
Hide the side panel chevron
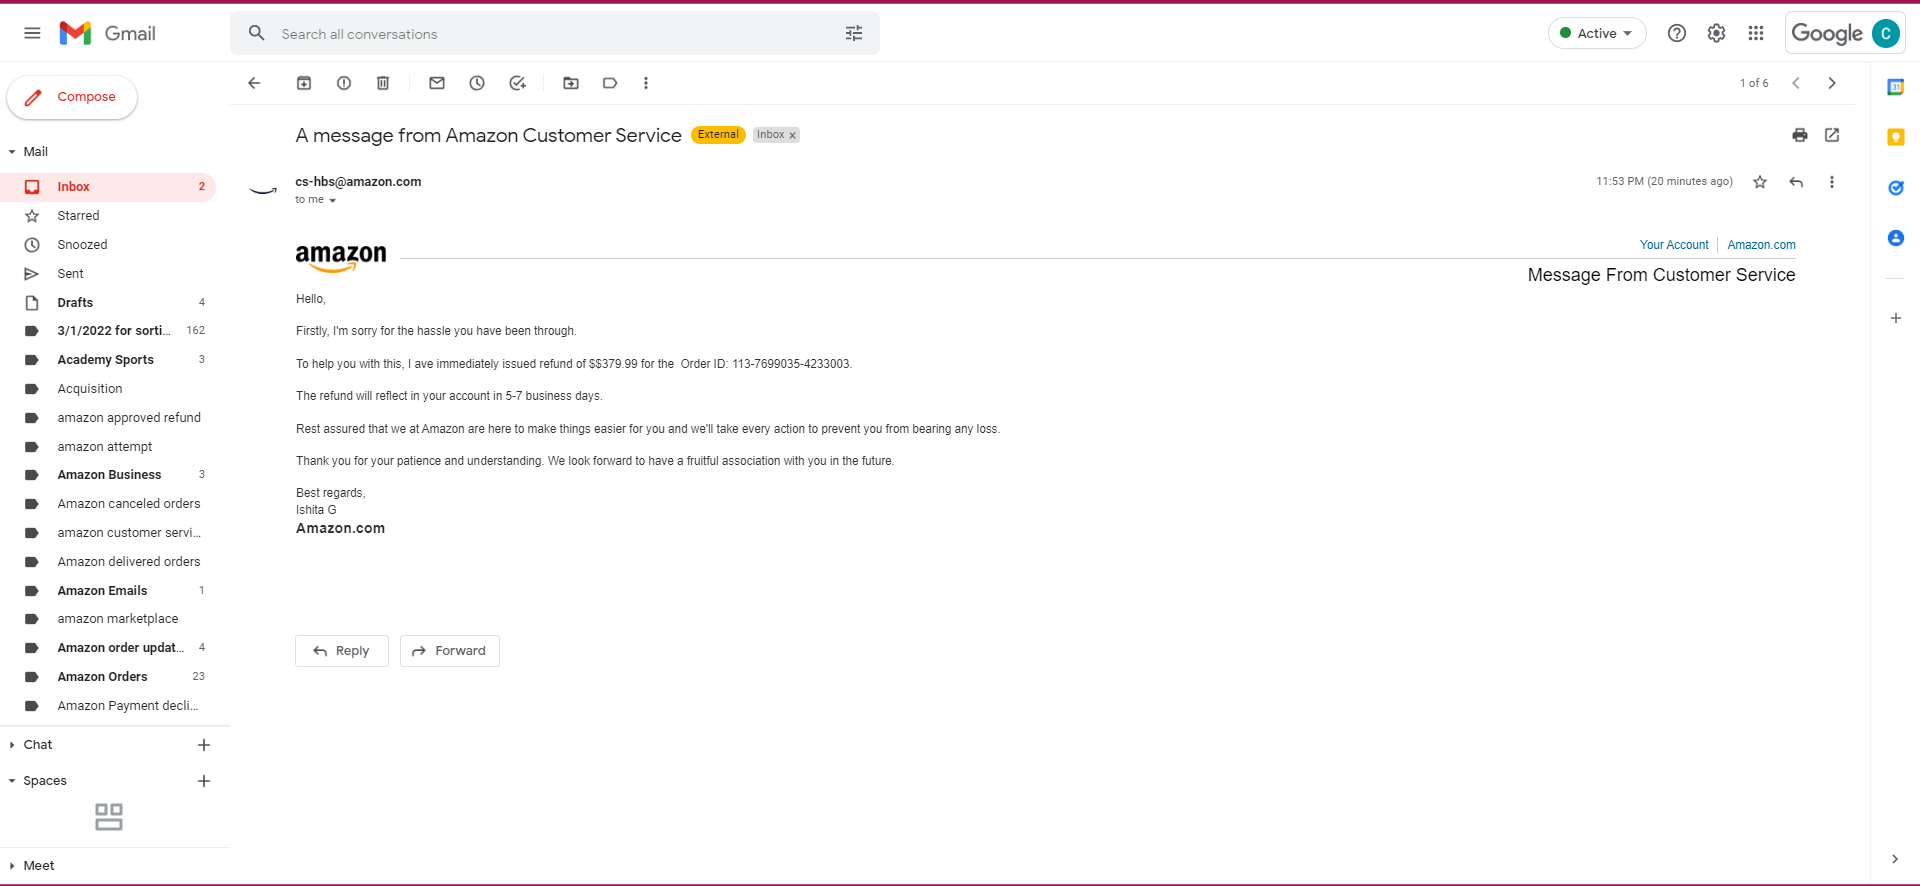pyautogui.click(x=1895, y=859)
